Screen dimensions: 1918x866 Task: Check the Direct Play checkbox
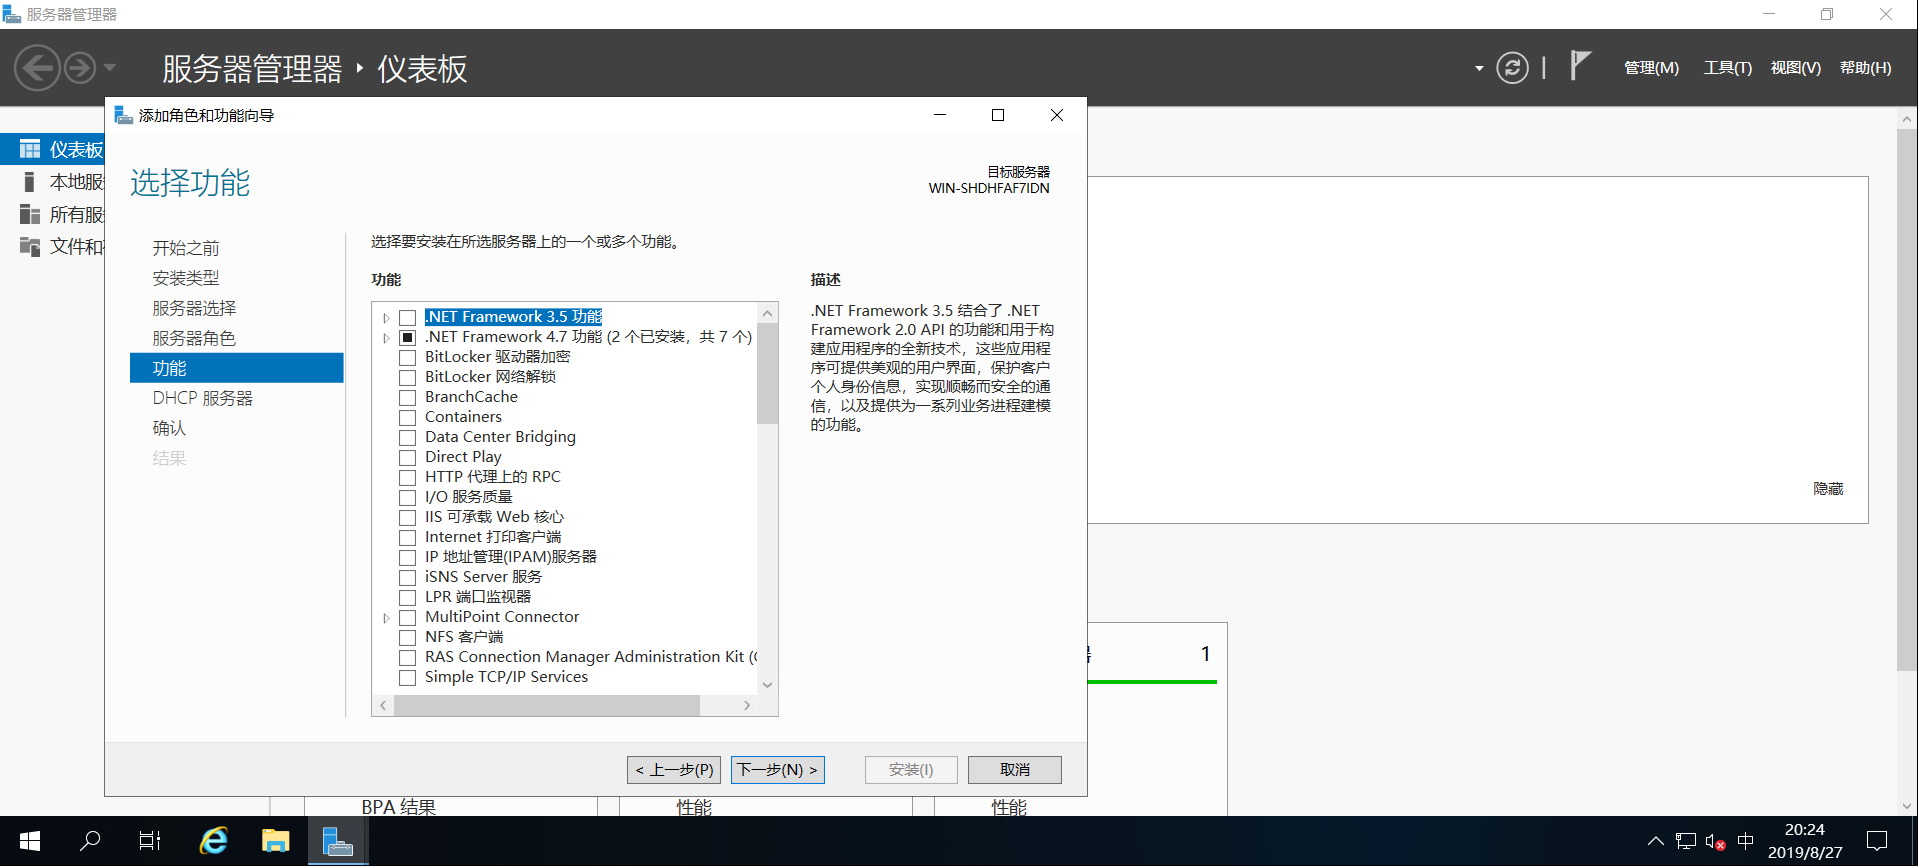pyautogui.click(x=407, y=458)
